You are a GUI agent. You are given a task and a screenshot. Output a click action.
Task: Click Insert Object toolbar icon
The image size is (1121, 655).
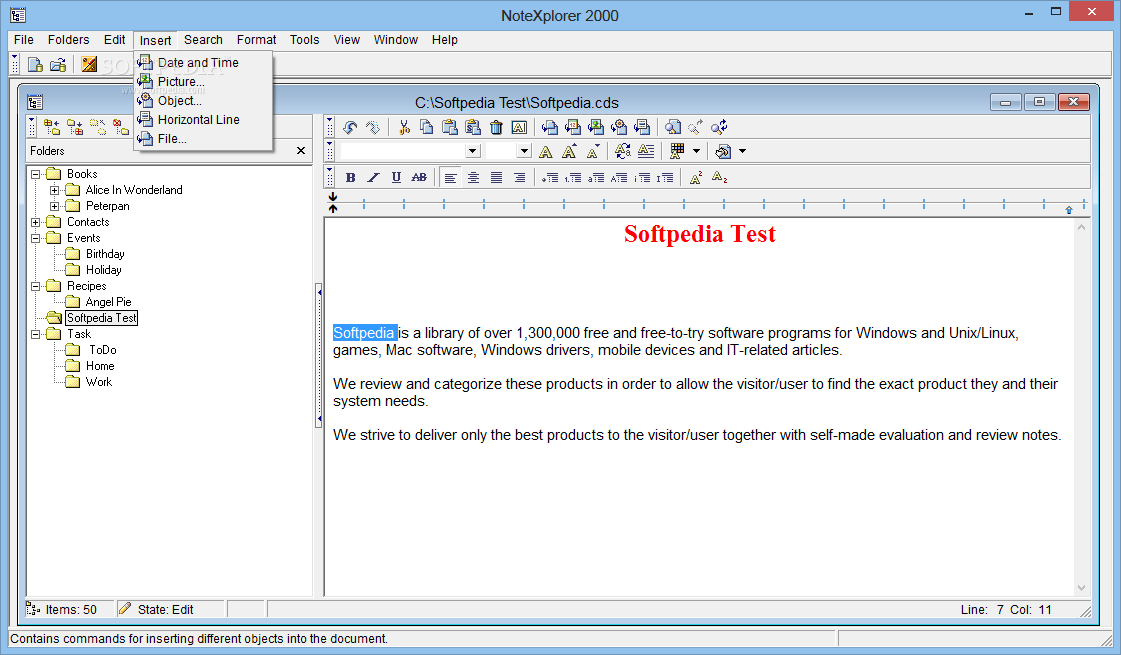pos(619,127)
